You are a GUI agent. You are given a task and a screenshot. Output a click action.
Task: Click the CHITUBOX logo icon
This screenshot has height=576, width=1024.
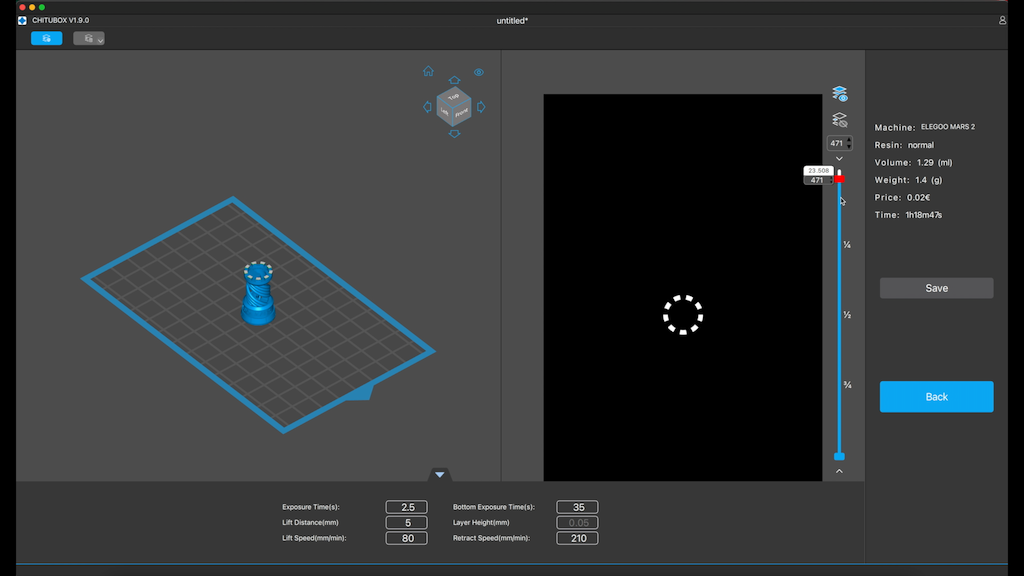click(x=22, y=20)
